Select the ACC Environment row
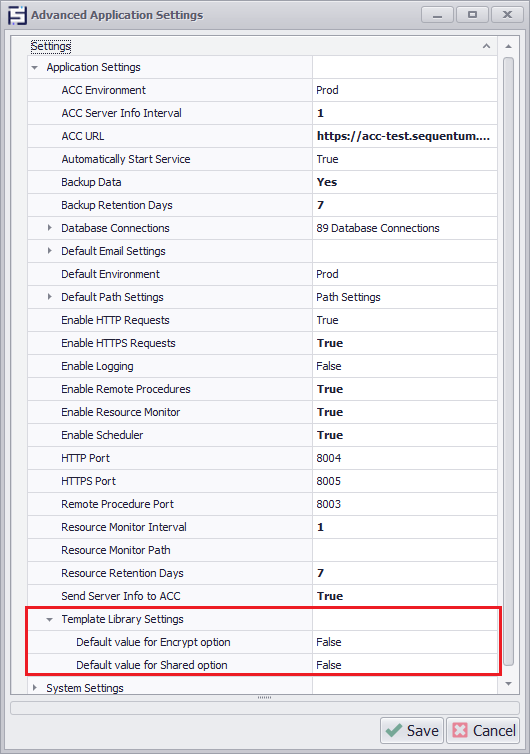 pyautogui.click(x=262, y=90)
